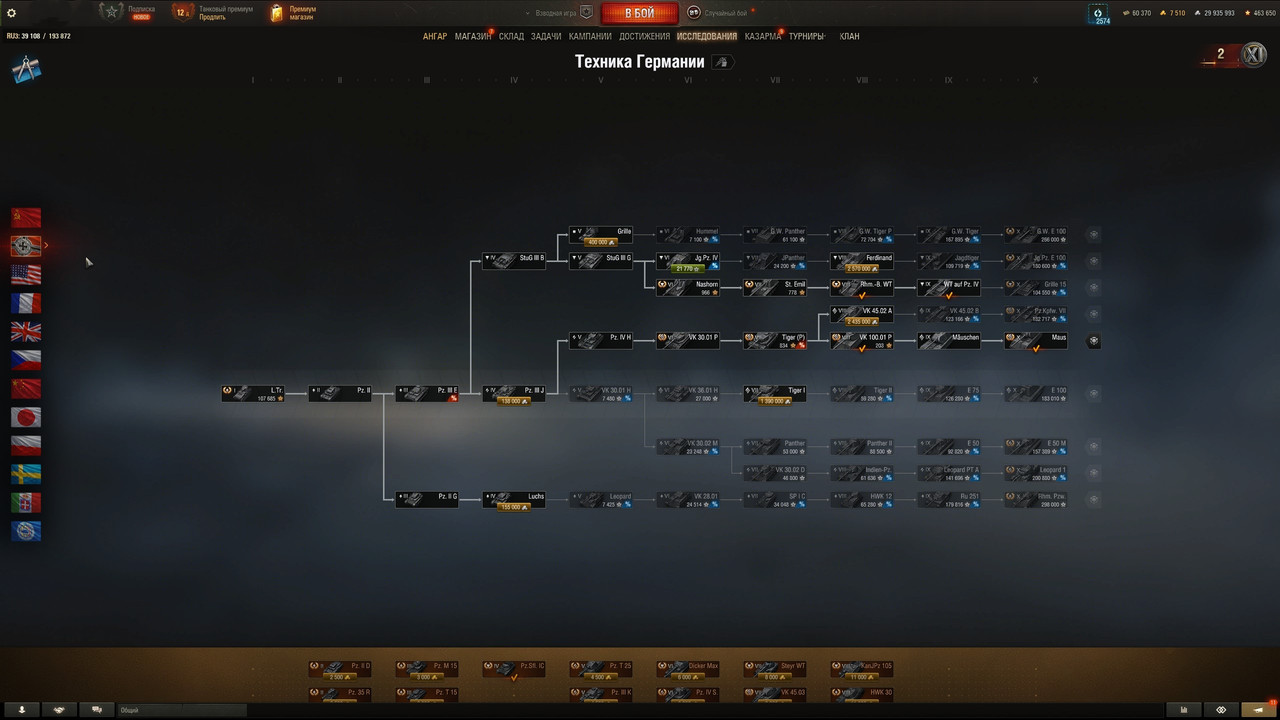Open the chat channels icon in bottom bar

[x=97, y=710]
